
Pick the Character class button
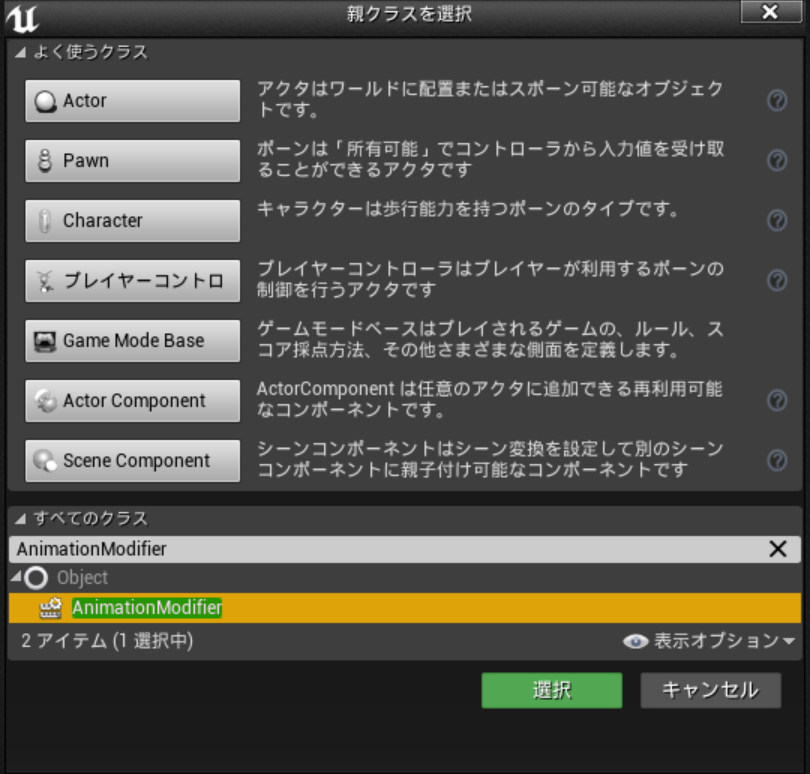pyautogui.click(x=133, y=221)
